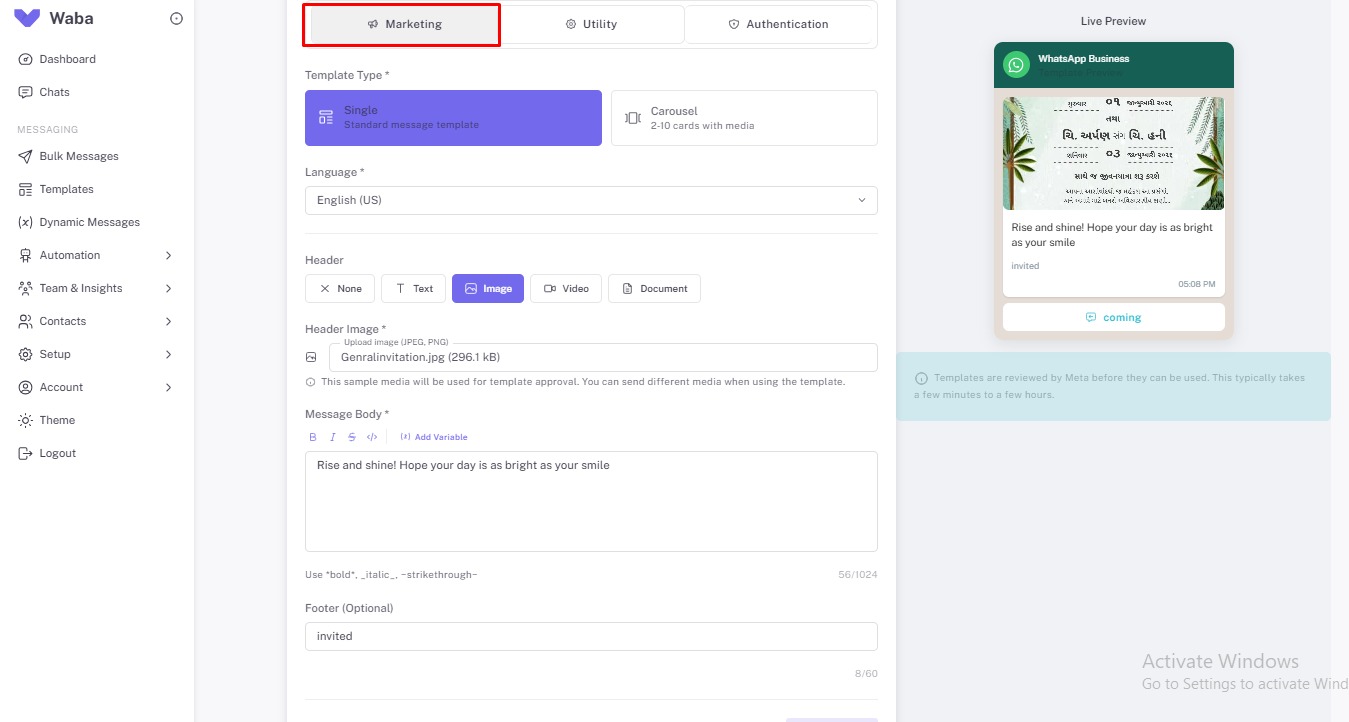
Task: Apply bold formatting in Message Body toolbar
Action: coord(312,437)
